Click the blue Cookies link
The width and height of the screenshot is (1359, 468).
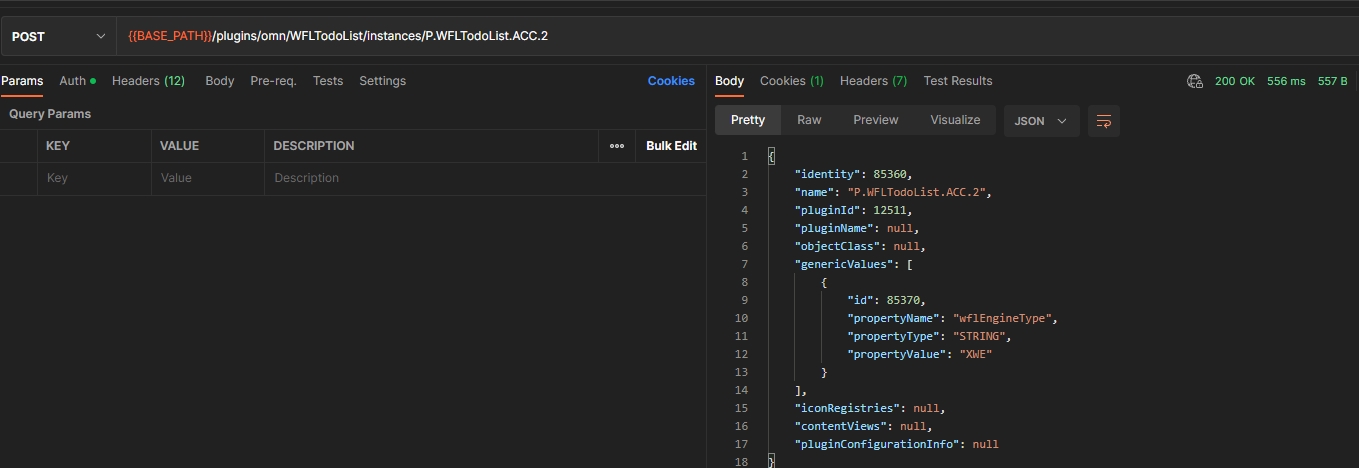click(670, 81)
